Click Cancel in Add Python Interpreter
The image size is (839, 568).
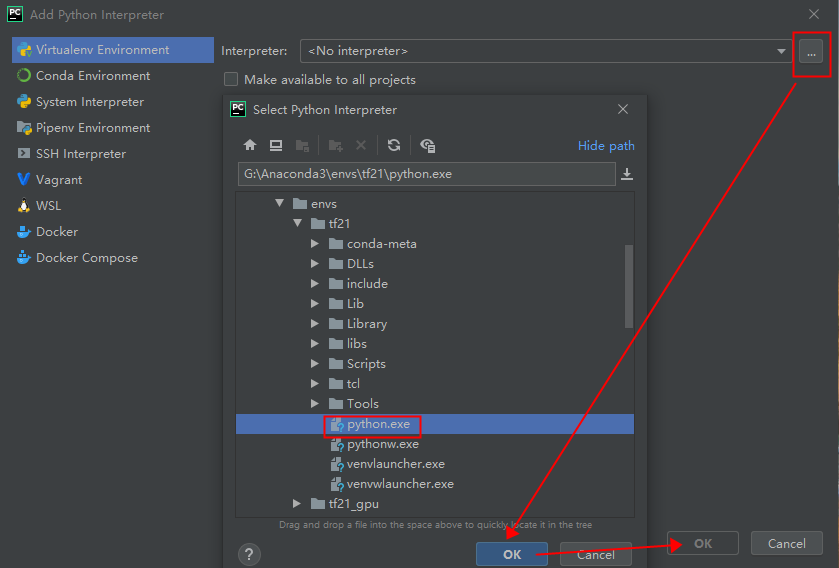(x=787, y=543)
